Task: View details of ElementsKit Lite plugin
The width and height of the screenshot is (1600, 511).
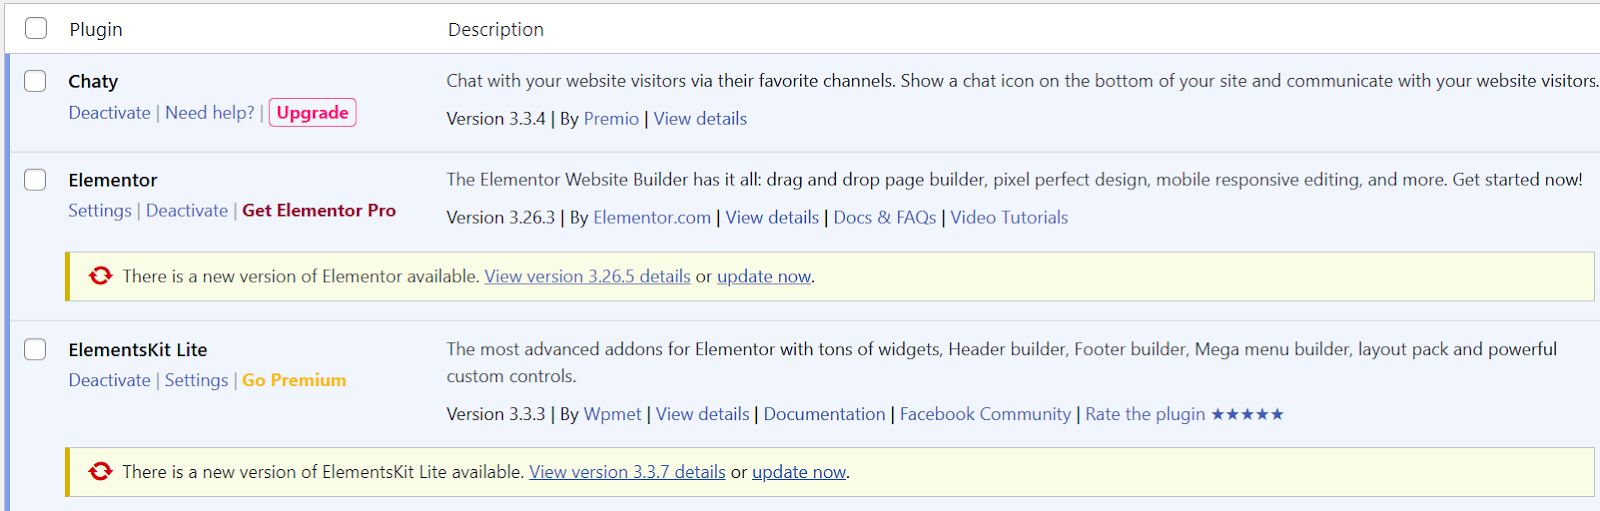Action: pos(702,415)
